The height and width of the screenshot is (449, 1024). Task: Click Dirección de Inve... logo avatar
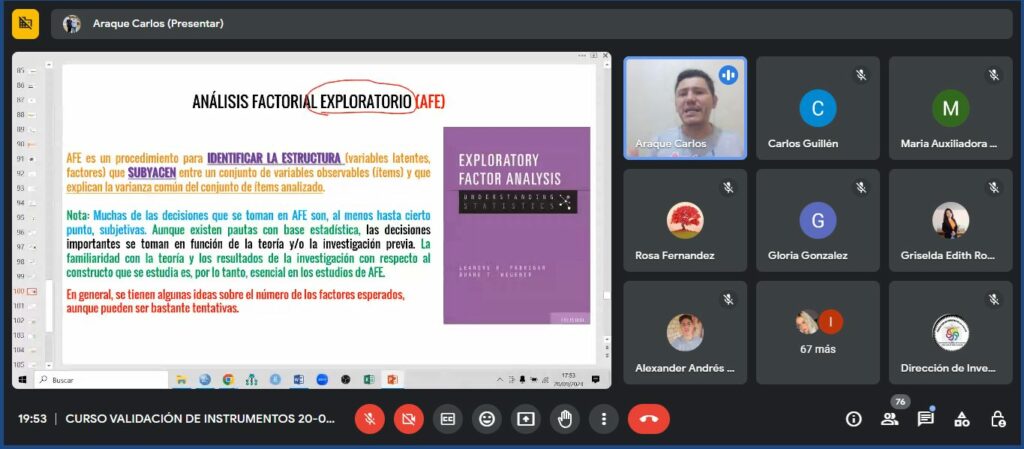[950, 332]
